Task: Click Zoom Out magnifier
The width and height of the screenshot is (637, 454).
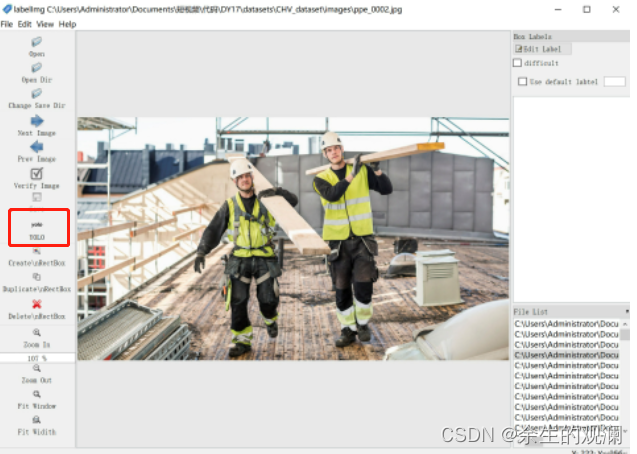Action: tap(37, 368)
